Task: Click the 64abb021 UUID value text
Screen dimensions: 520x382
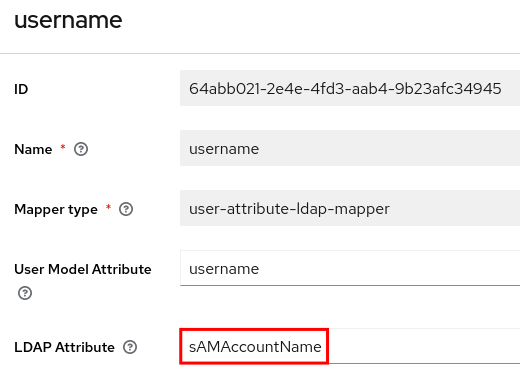Action: [x=345, y=89]
